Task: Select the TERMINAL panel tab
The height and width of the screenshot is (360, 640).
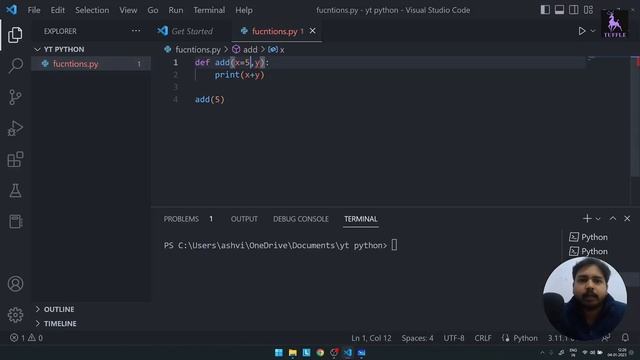Action: (x=361, y=219)
